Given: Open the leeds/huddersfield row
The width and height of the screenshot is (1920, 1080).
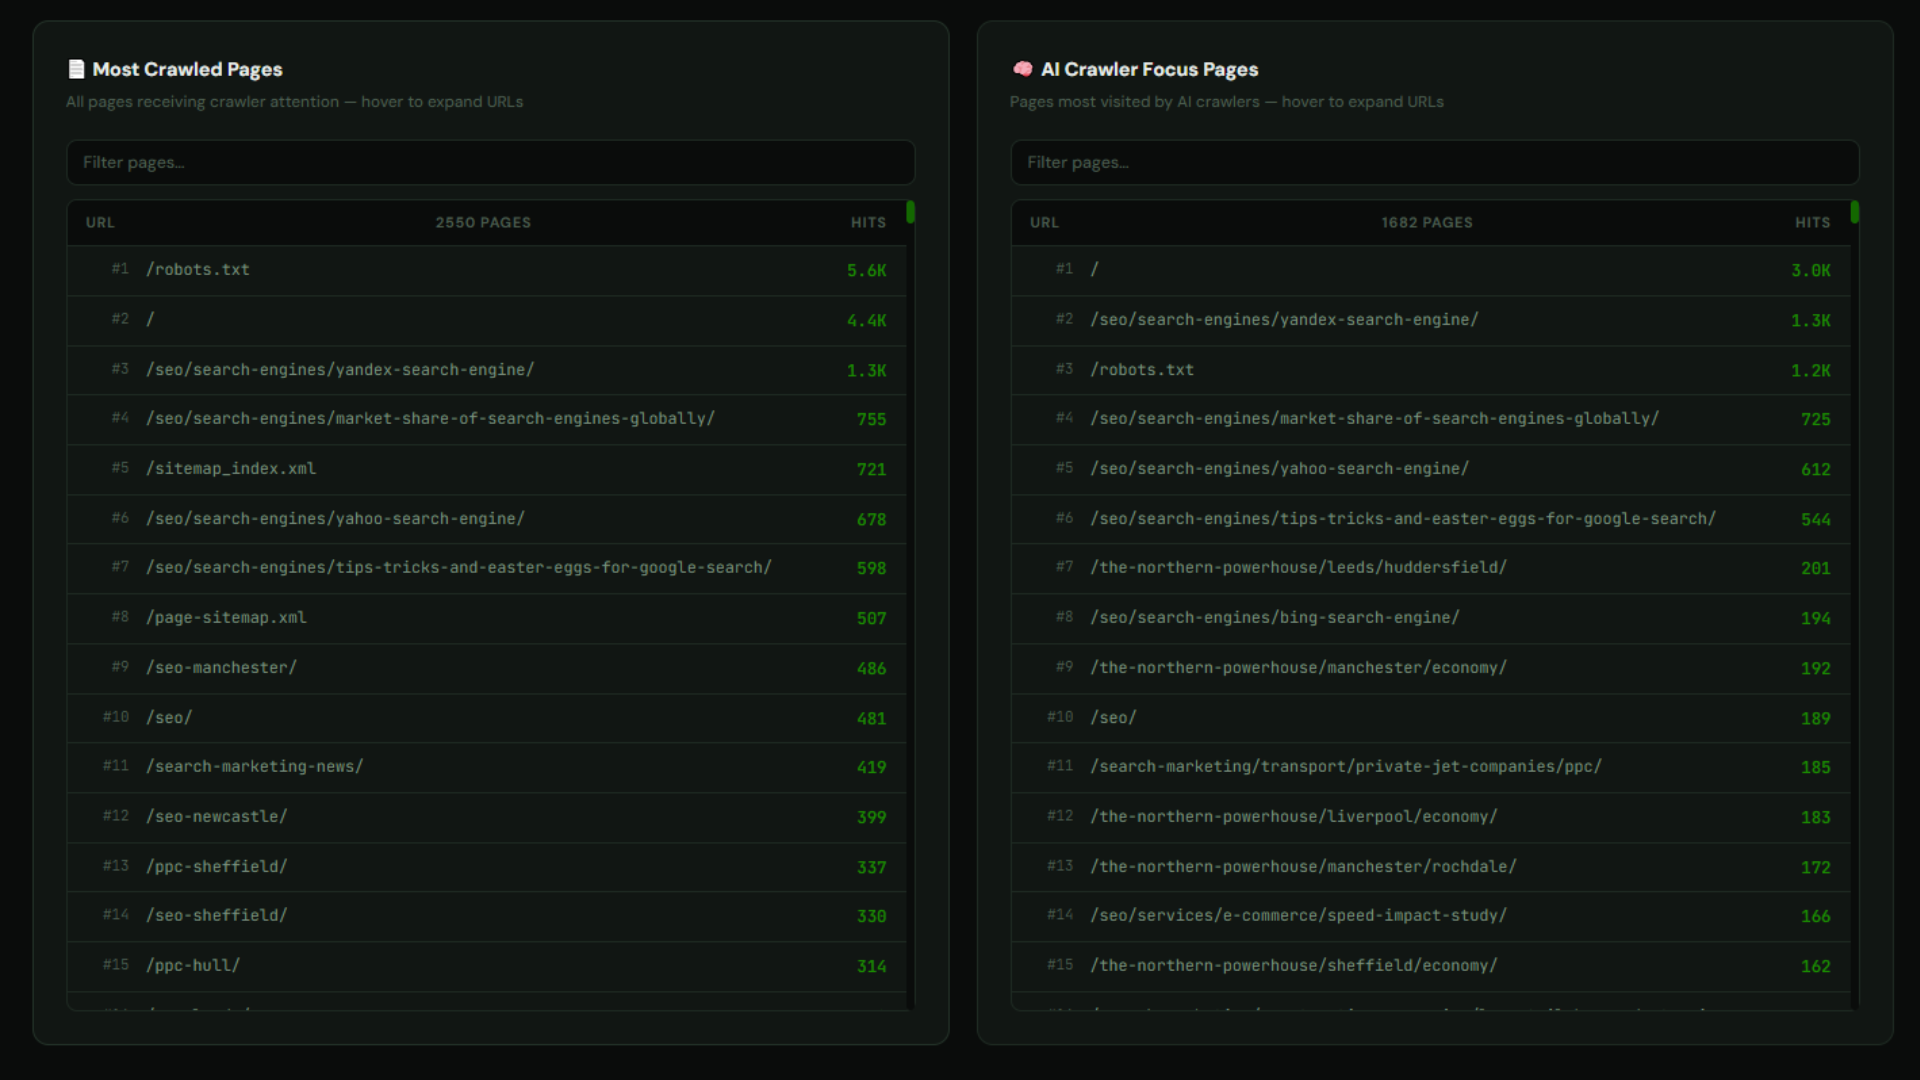Looking at the screenshot, I should (1431, 568).
